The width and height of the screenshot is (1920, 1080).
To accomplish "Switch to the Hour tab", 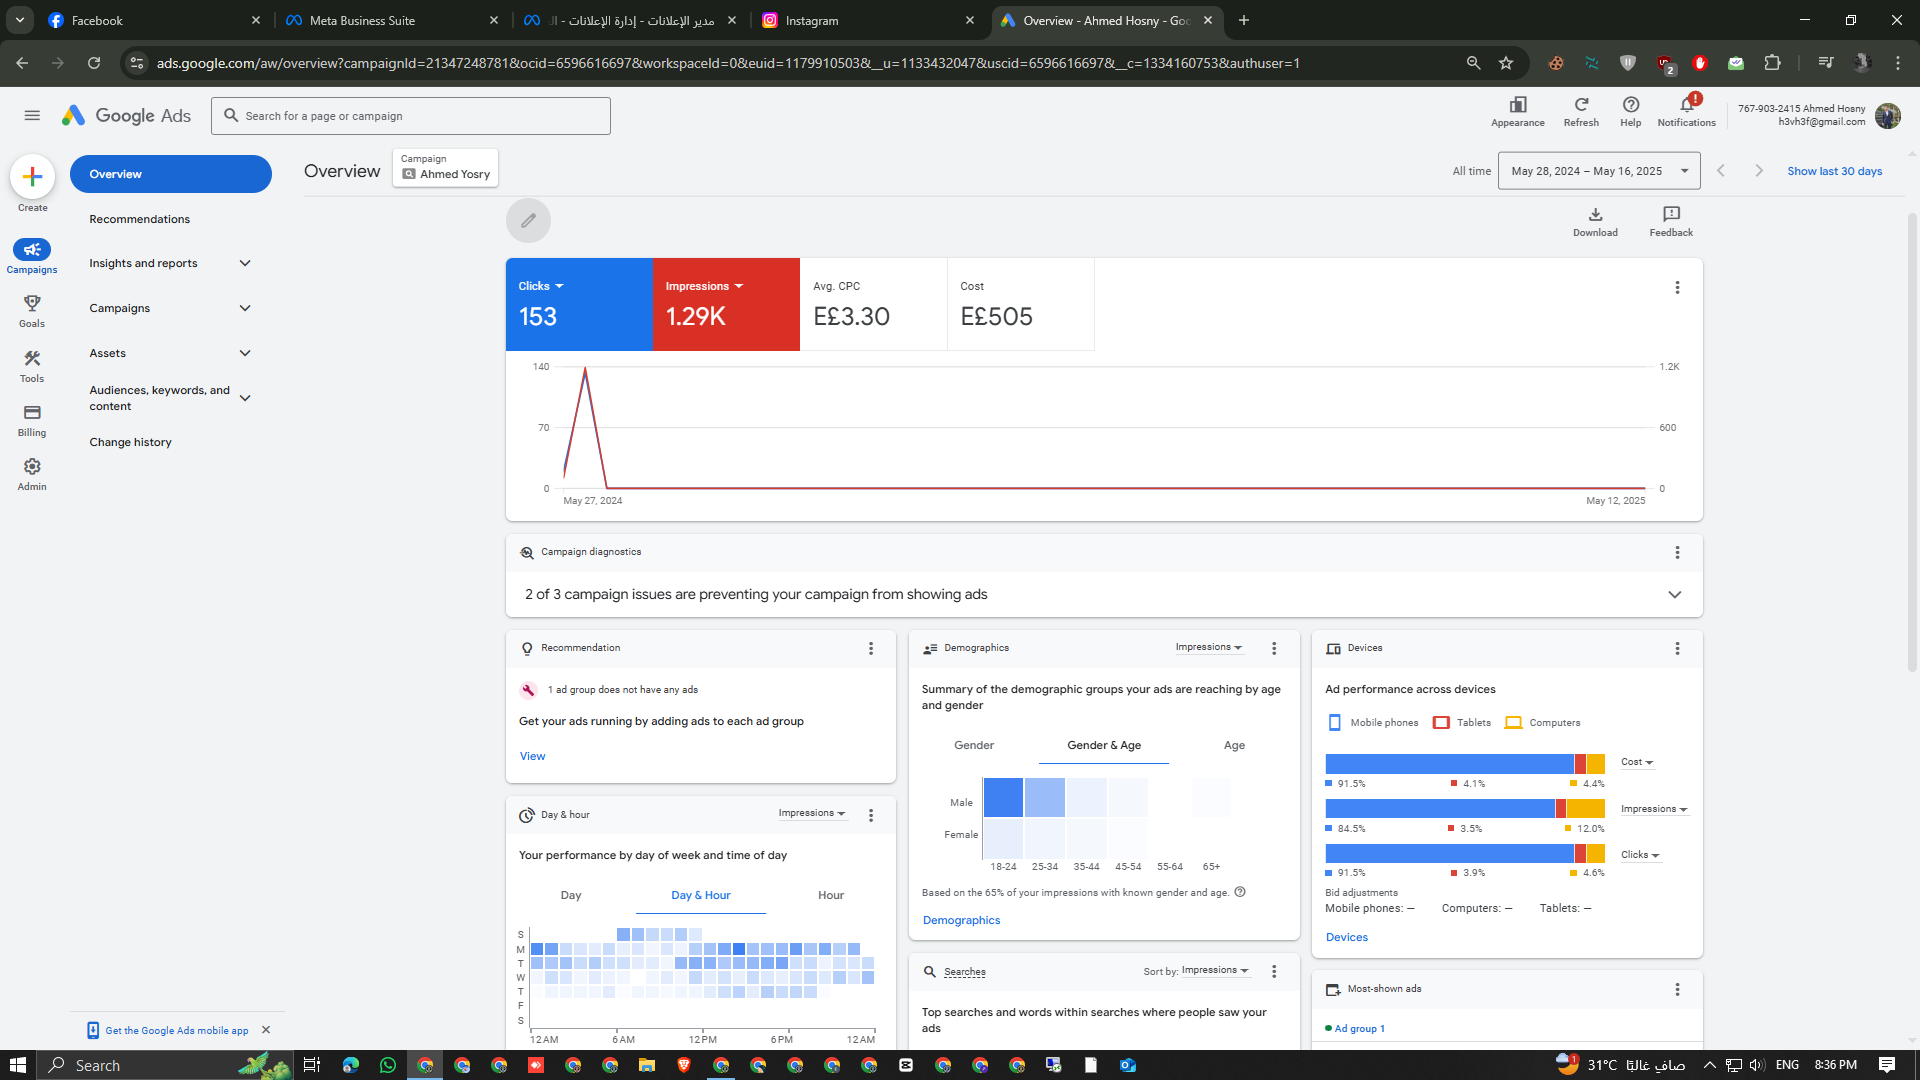I will (831, 896).
